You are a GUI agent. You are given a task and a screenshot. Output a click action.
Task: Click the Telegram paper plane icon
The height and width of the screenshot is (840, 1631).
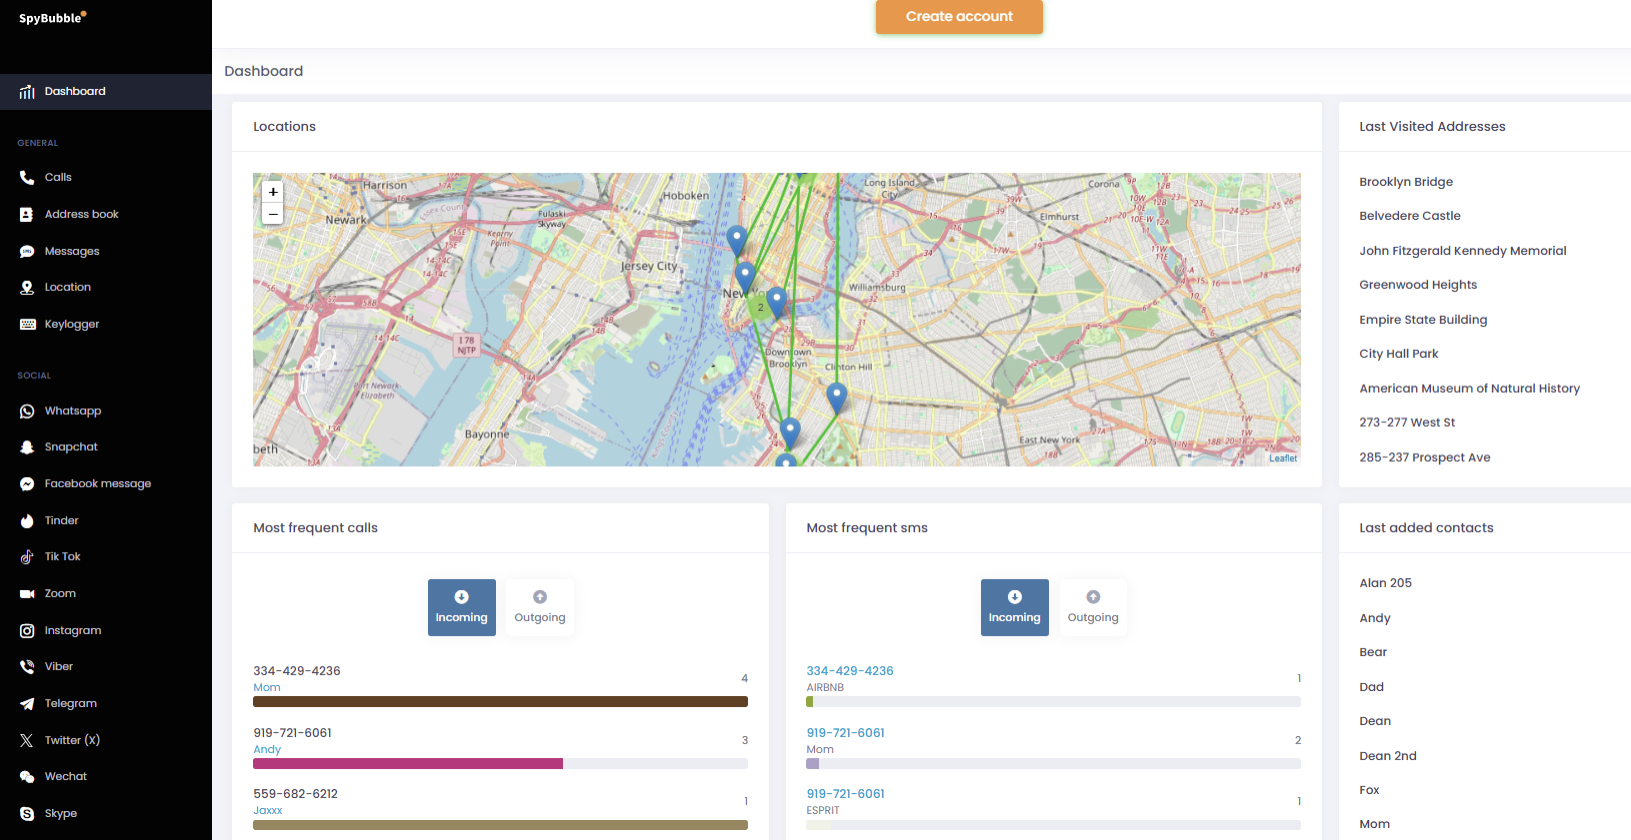27,704
